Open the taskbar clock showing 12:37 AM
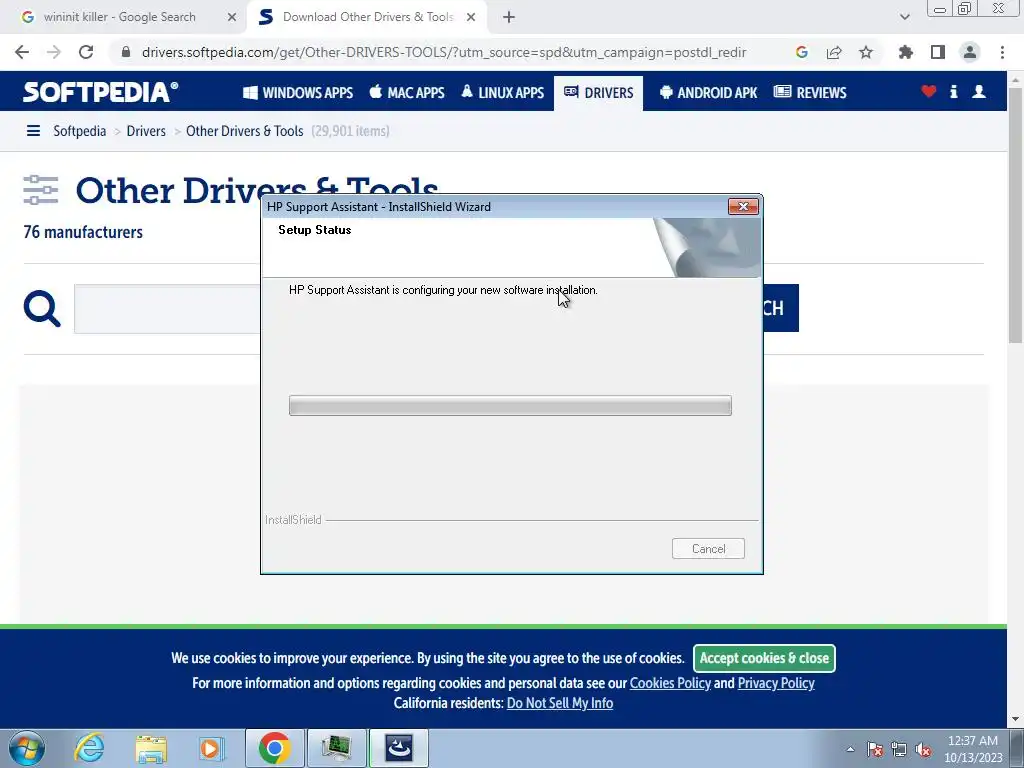The width and height of the screenshot is (1024, 768). 973,749
